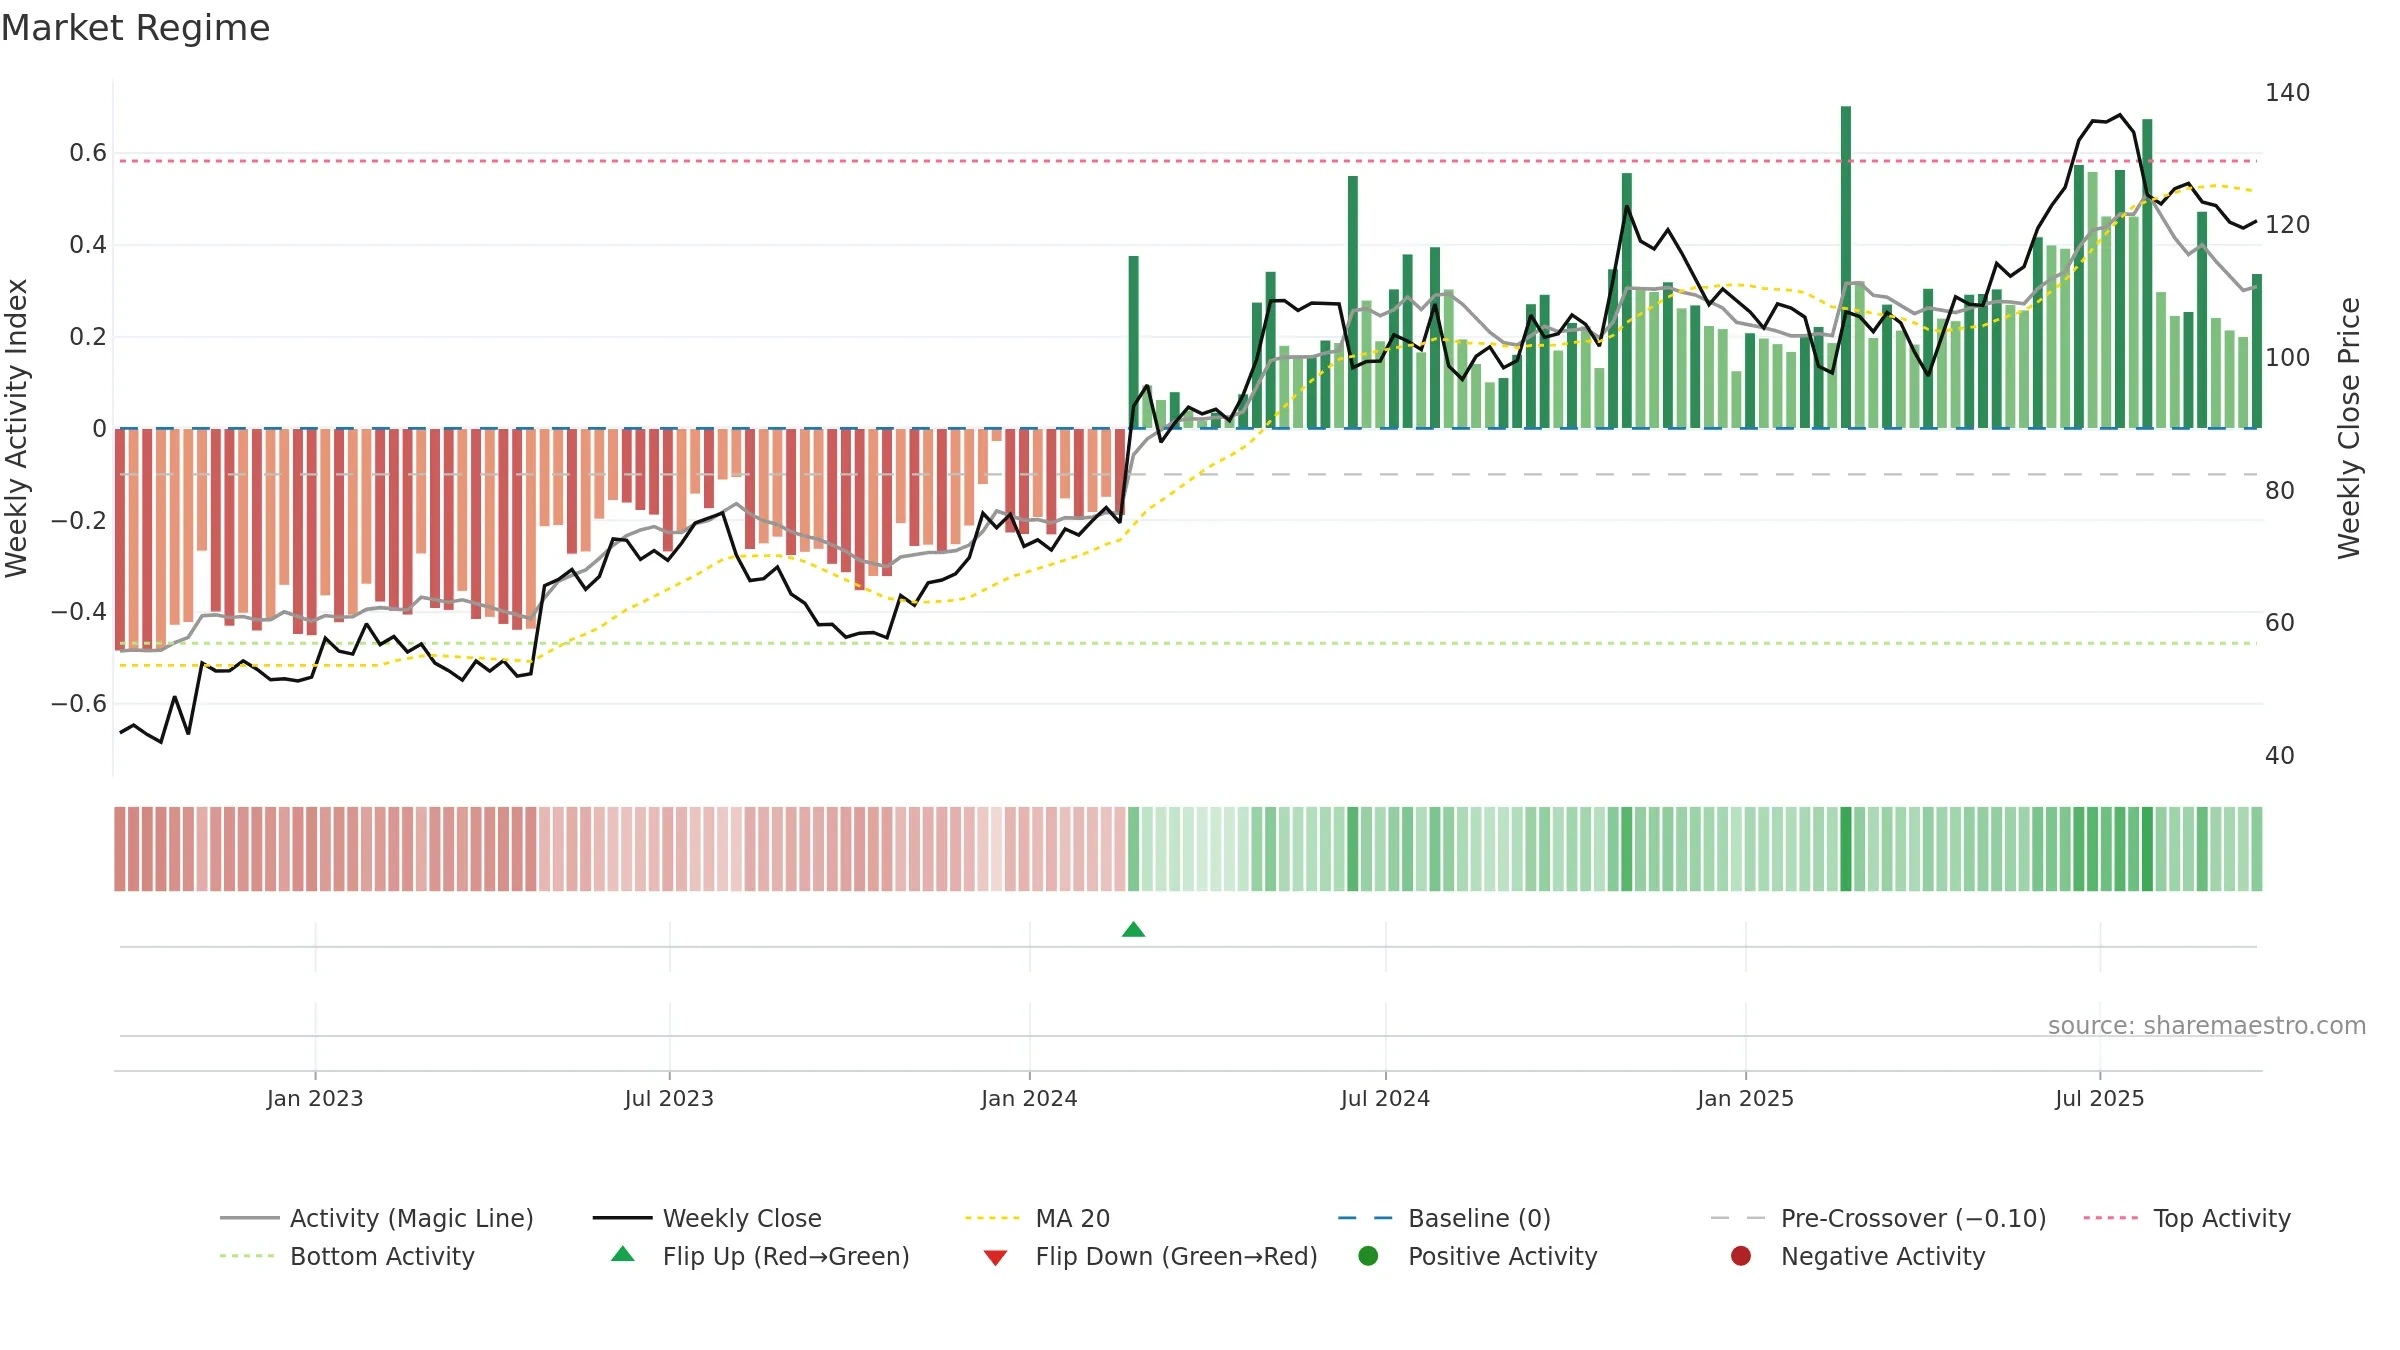
Task: Toggle the Positive Activity legend entry
Action: pos(1478,1256)
